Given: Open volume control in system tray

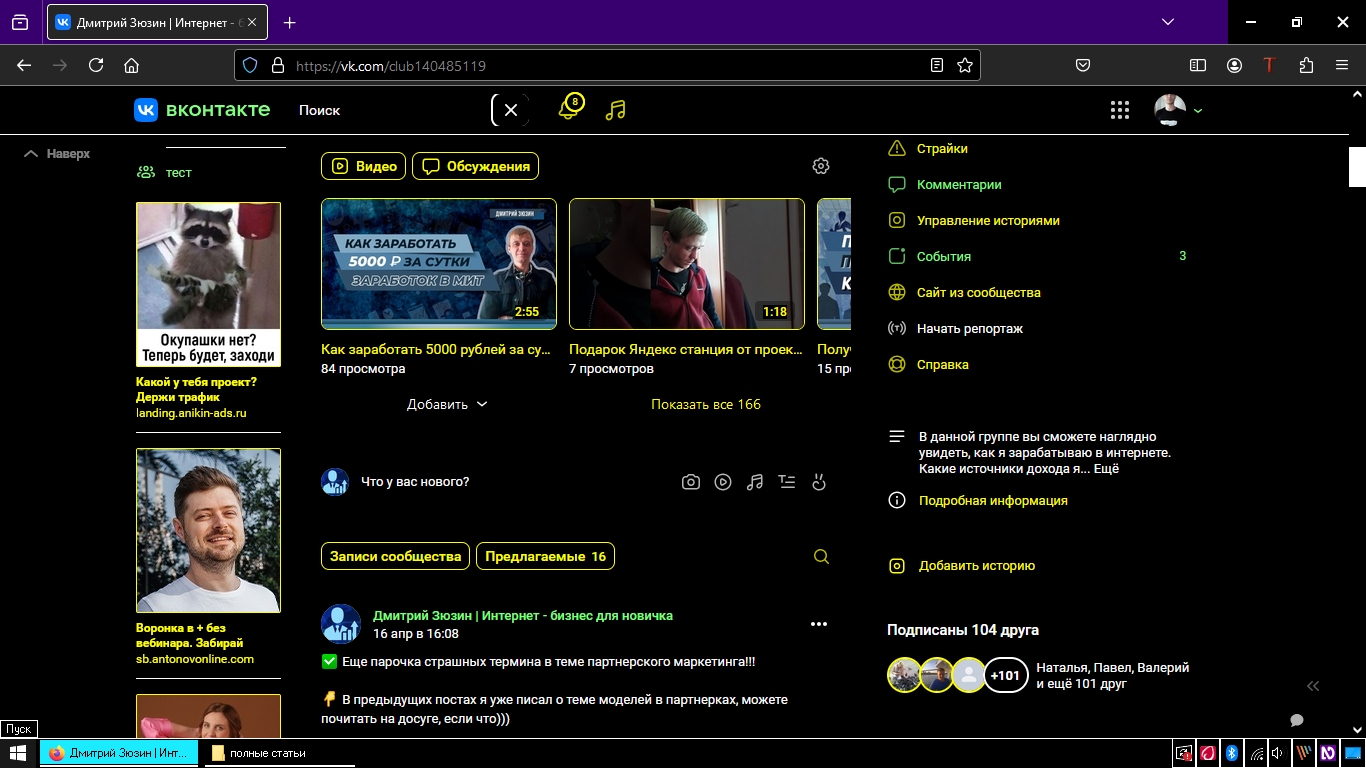Looking at the screenshot, I should [x=1277, y=753].
